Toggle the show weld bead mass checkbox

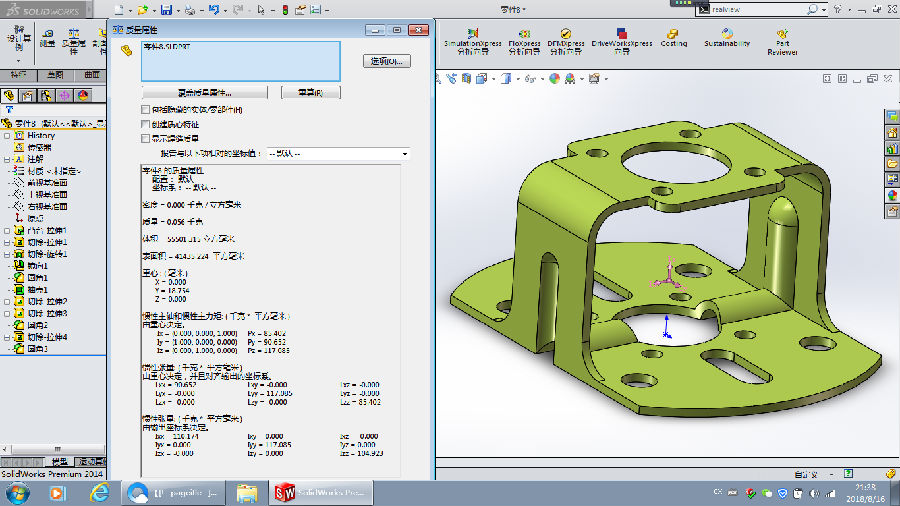(x=146, y=138)
